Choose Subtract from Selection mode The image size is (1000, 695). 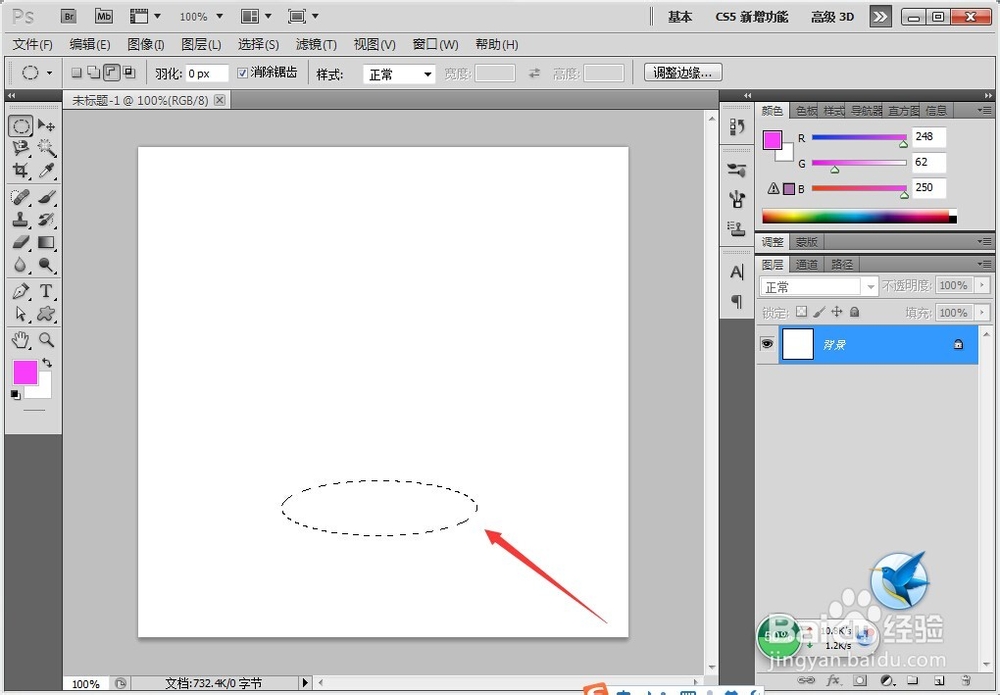pos(112,73)
